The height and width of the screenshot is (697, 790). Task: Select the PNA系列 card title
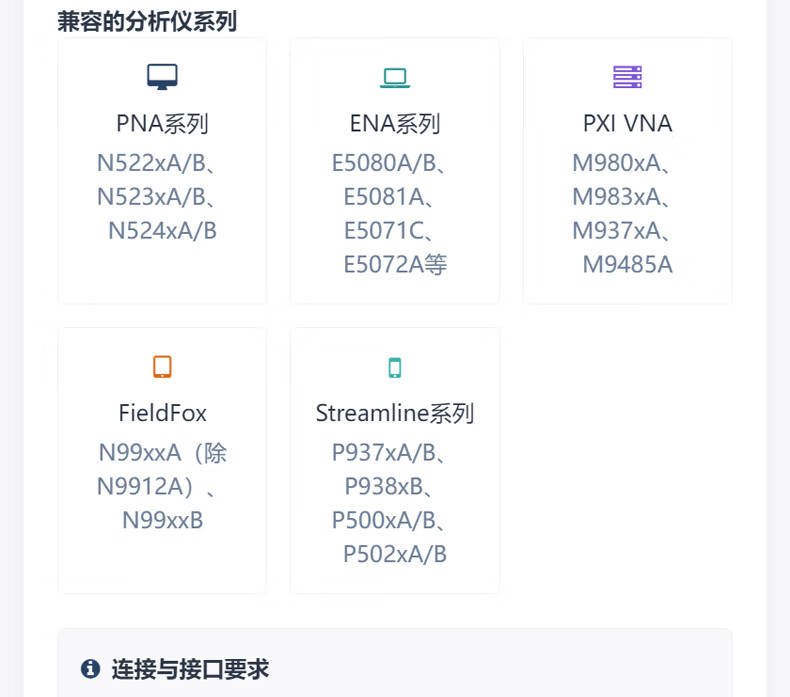[x=162, y=124]
